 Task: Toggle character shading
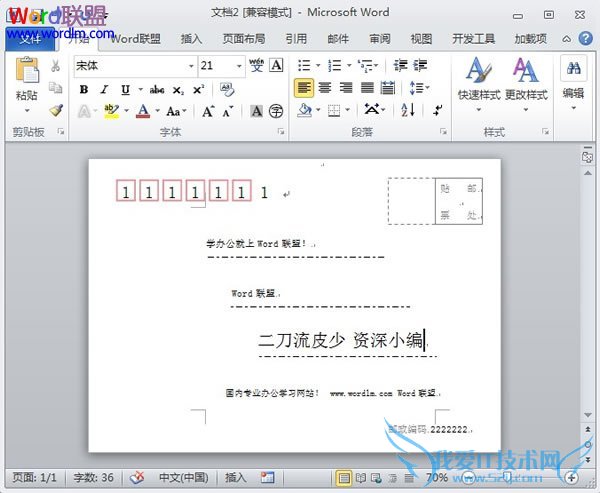coord(256,111)
